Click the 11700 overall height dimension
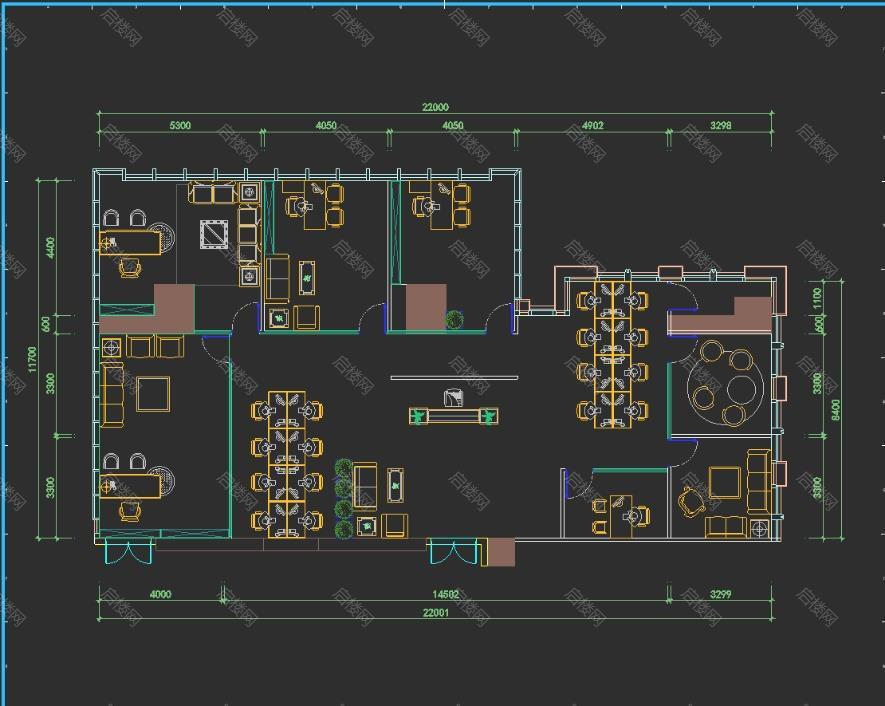Viewport: 885px width, 706px height. (32, 359)
